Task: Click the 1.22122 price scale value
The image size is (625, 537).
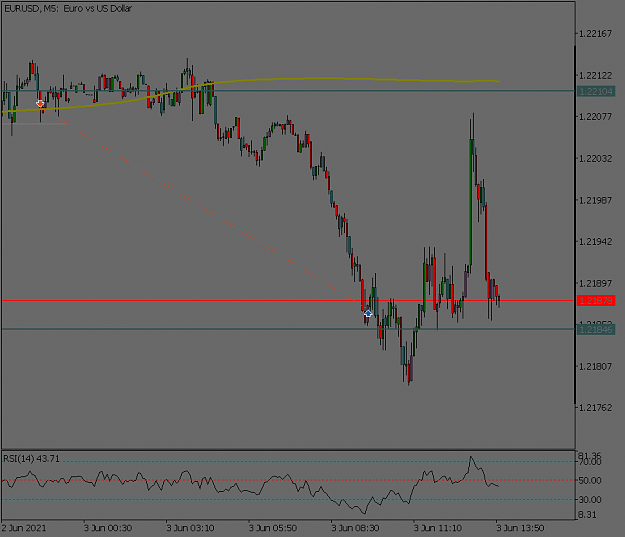Action: (x=595, y=75)
